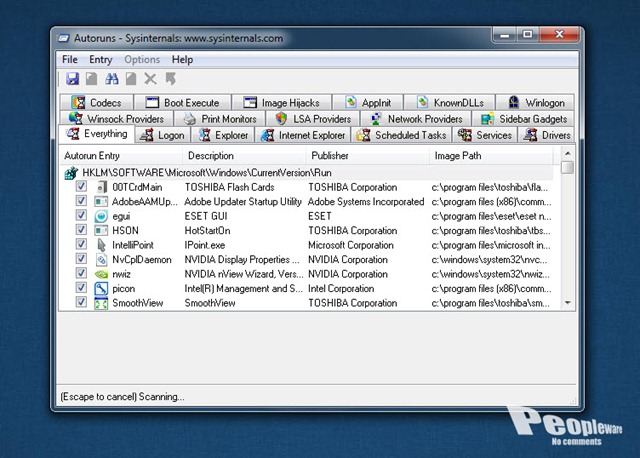Click 'Adobe Systems Incorporated' publisher cell
This screenshot has height=458, width=640.
click(366, 202)
